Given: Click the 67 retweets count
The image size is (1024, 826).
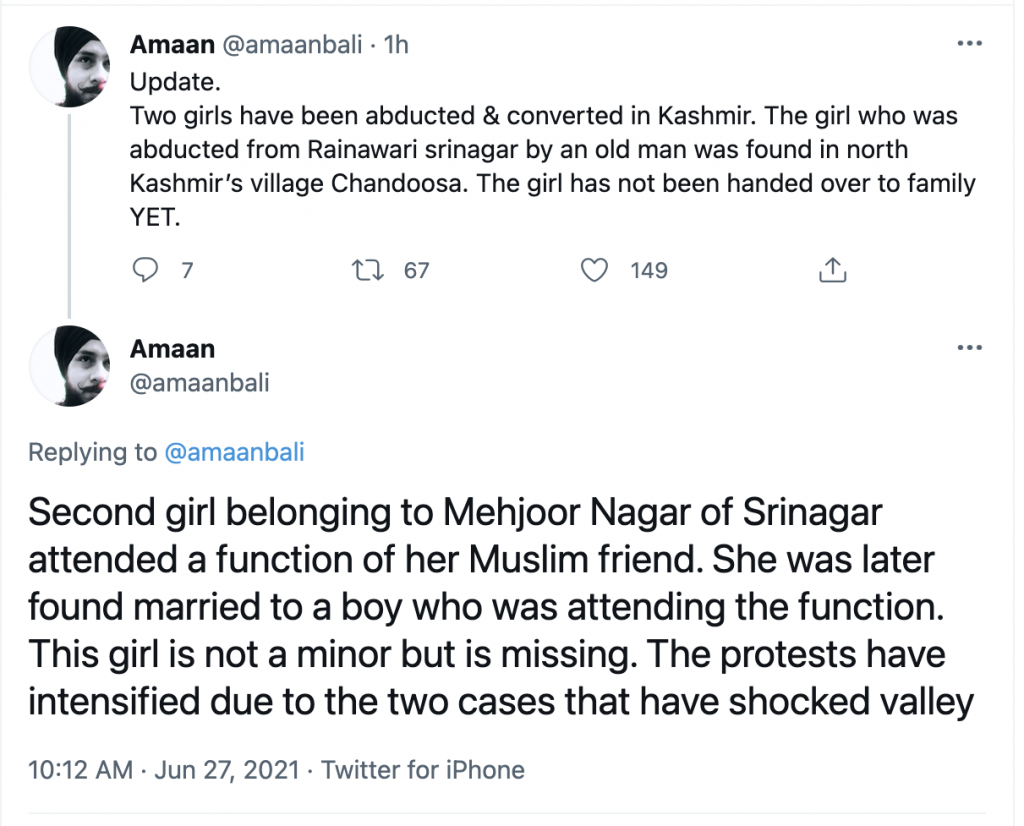Looking at the screenshot, I should click(x=416, y=270).
